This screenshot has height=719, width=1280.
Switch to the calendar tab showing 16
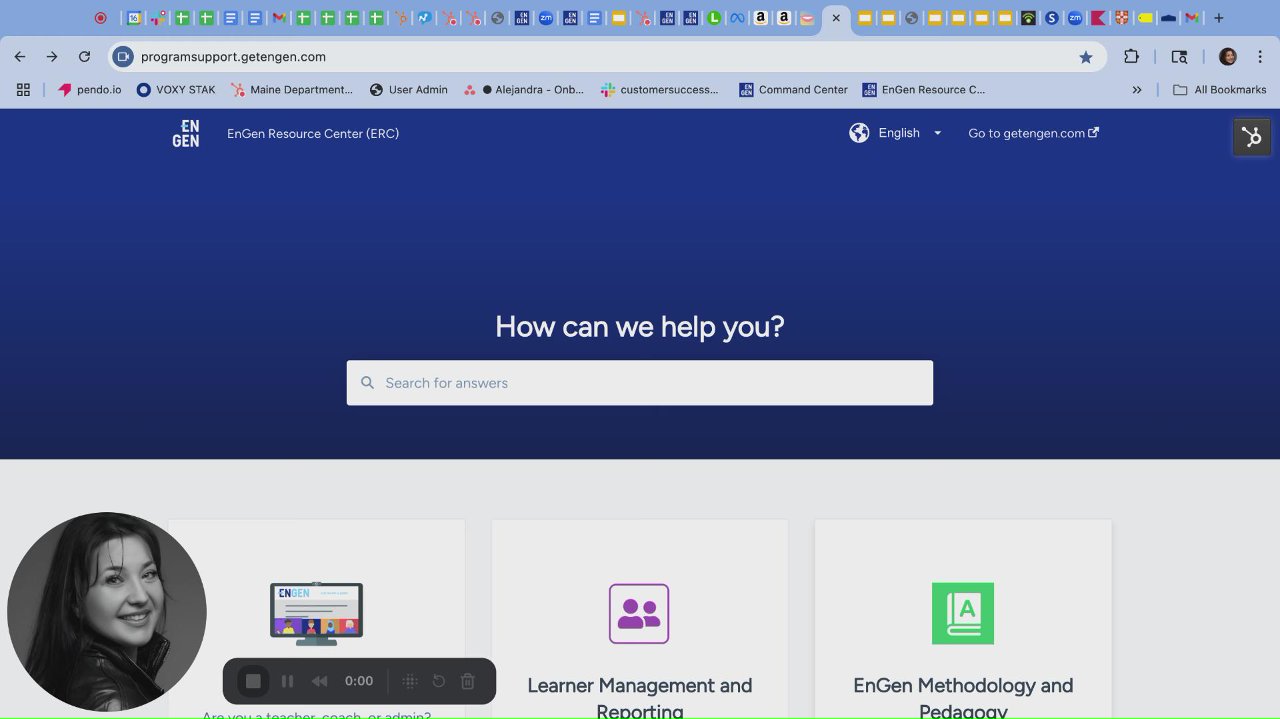pos(133,18)
